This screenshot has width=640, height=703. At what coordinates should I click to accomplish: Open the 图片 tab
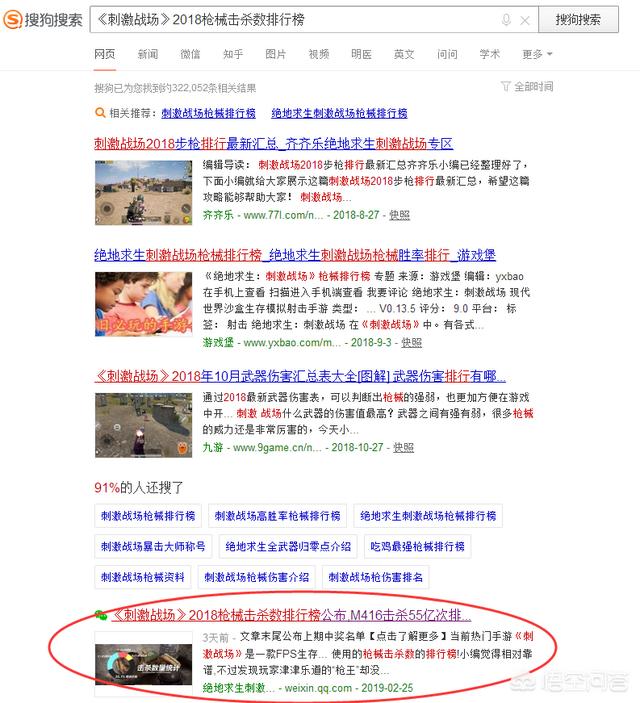click(275, 54)
